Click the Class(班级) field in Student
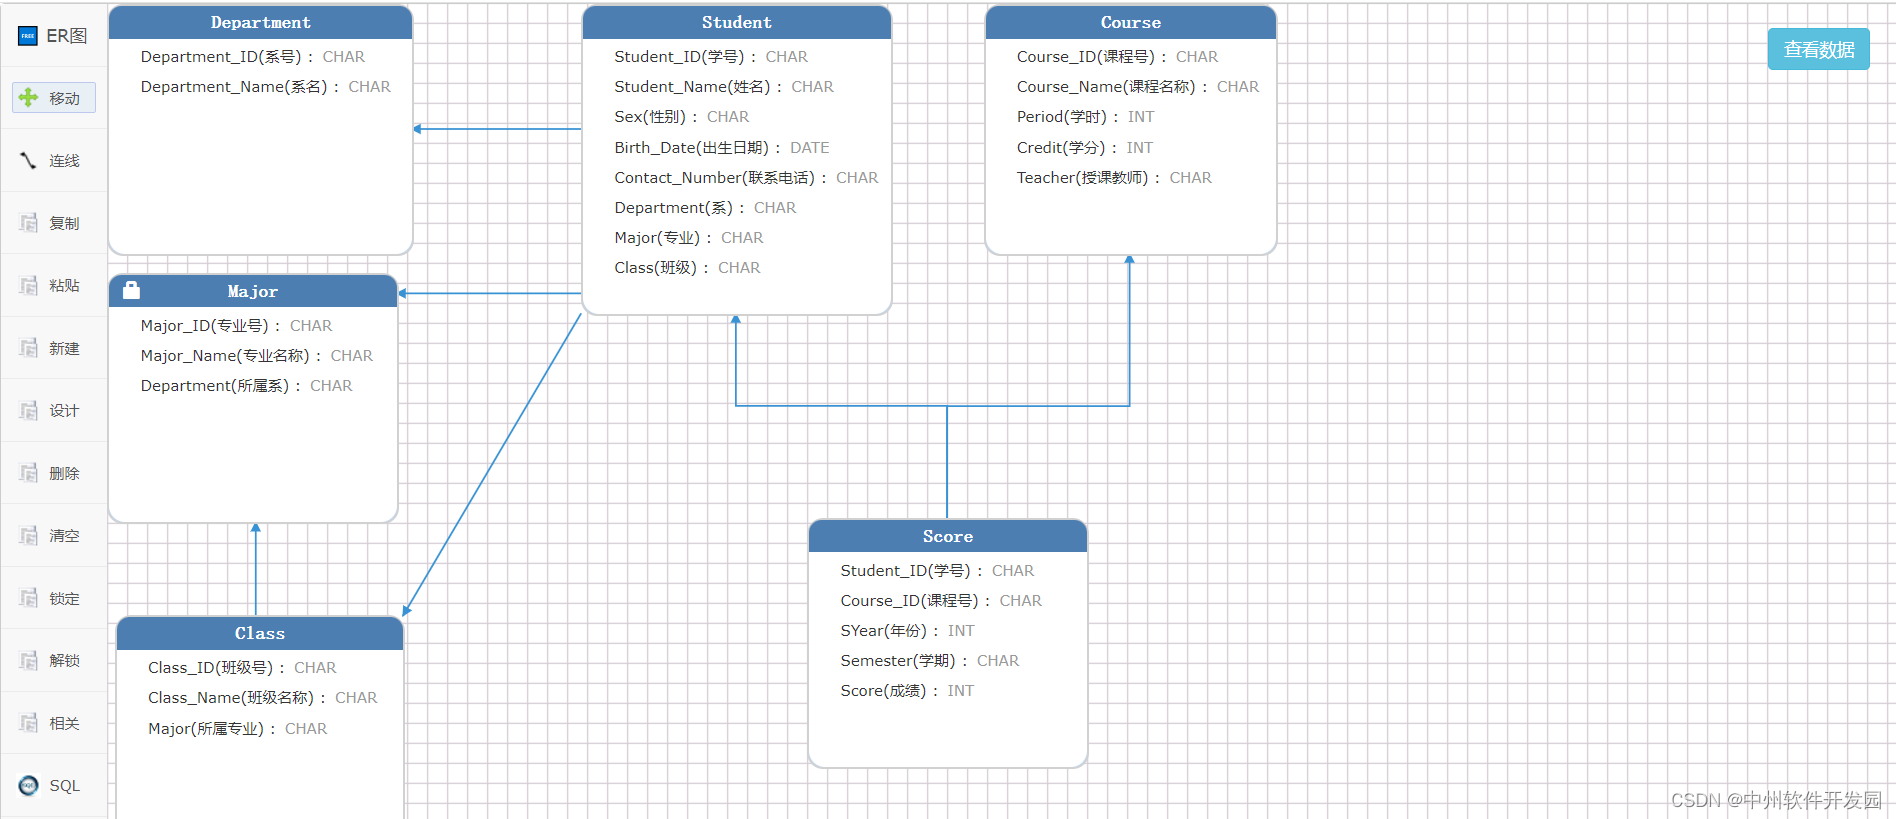 click(x=687, y=268)
